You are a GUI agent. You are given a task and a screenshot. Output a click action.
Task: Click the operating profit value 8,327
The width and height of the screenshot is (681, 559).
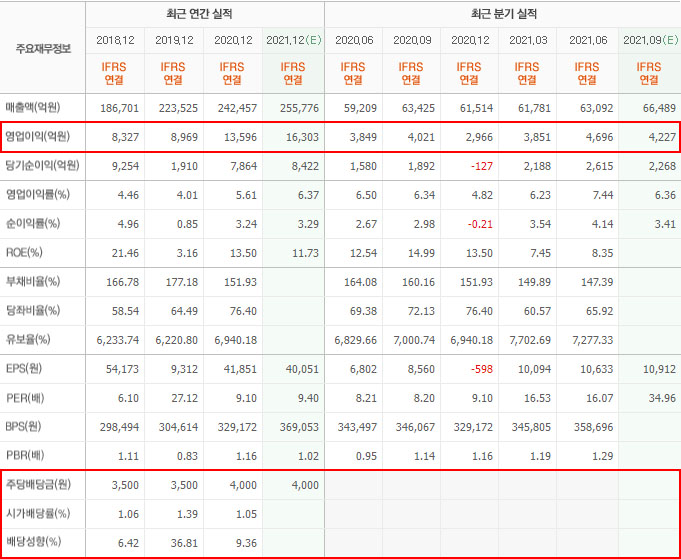(125, 137)
